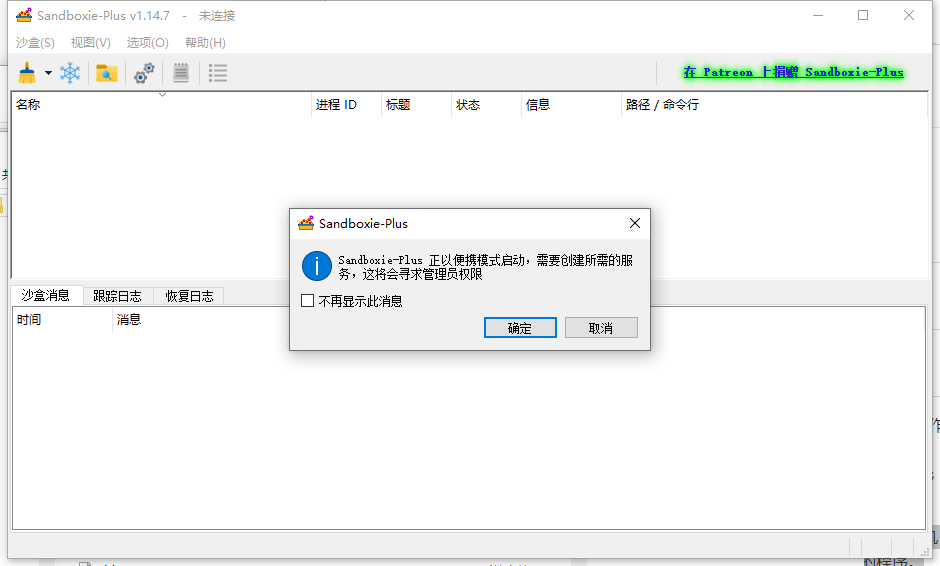Click the dialog title bar Sandboxie icon

click(x=306, y=223)
